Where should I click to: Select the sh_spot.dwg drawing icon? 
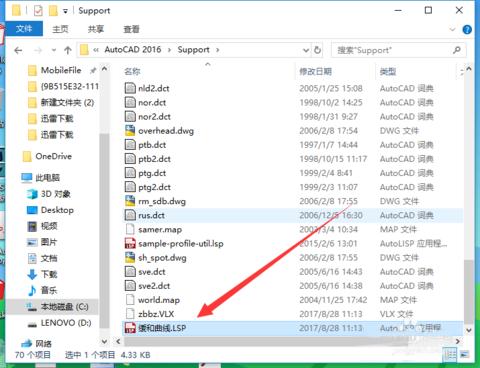pyautogui.click(x=130, y=258)
